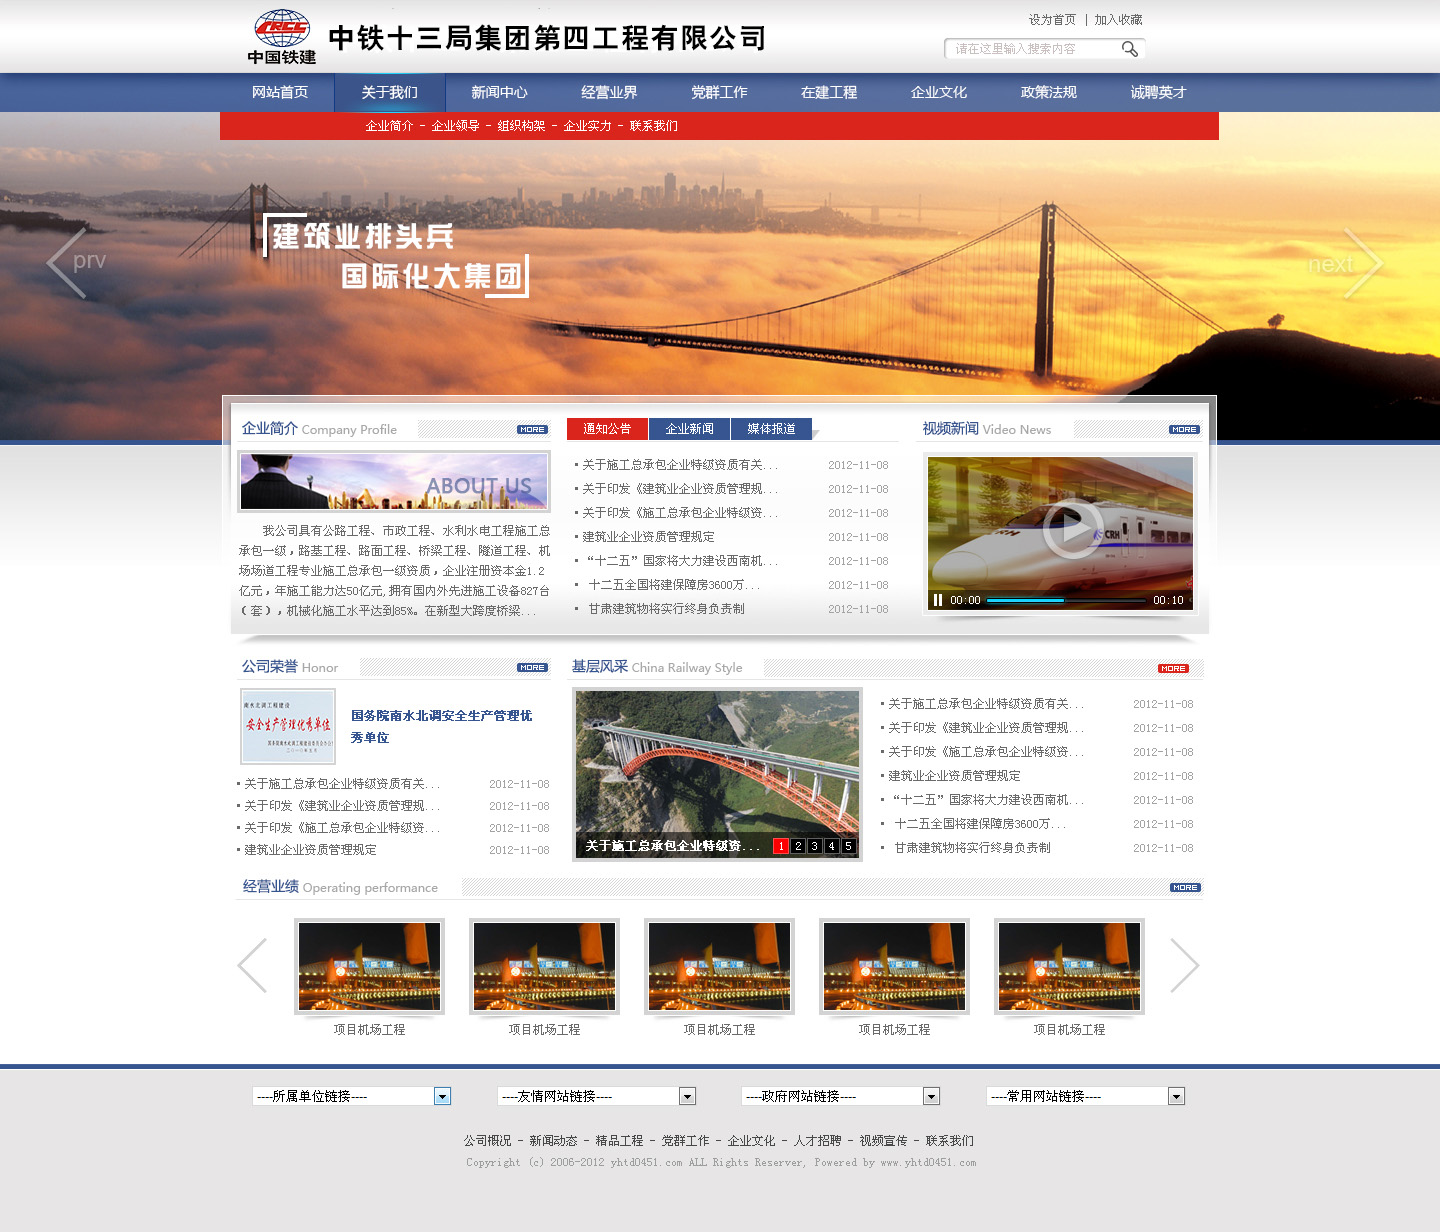
Task: Open 党群工作 navigation menu
Action: click(720, 92)
